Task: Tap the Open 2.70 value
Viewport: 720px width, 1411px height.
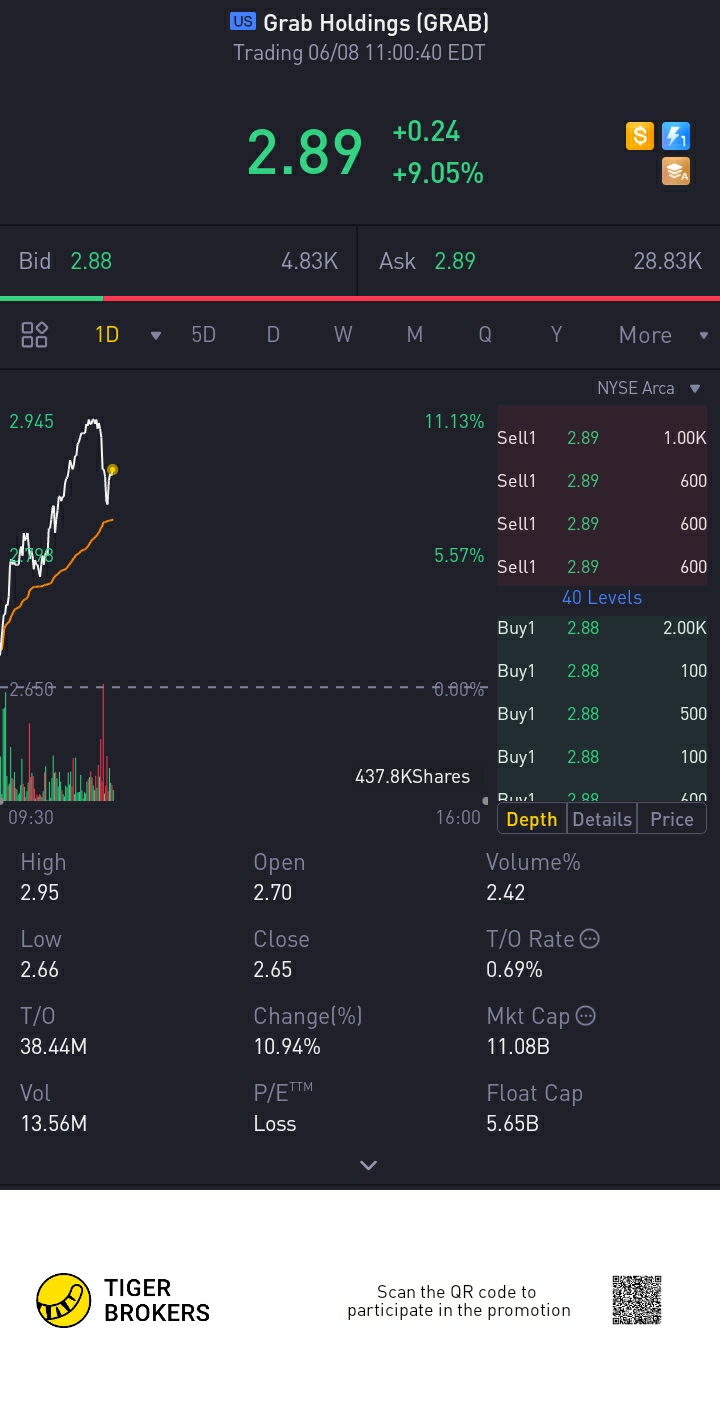Action: pos(273,892)
